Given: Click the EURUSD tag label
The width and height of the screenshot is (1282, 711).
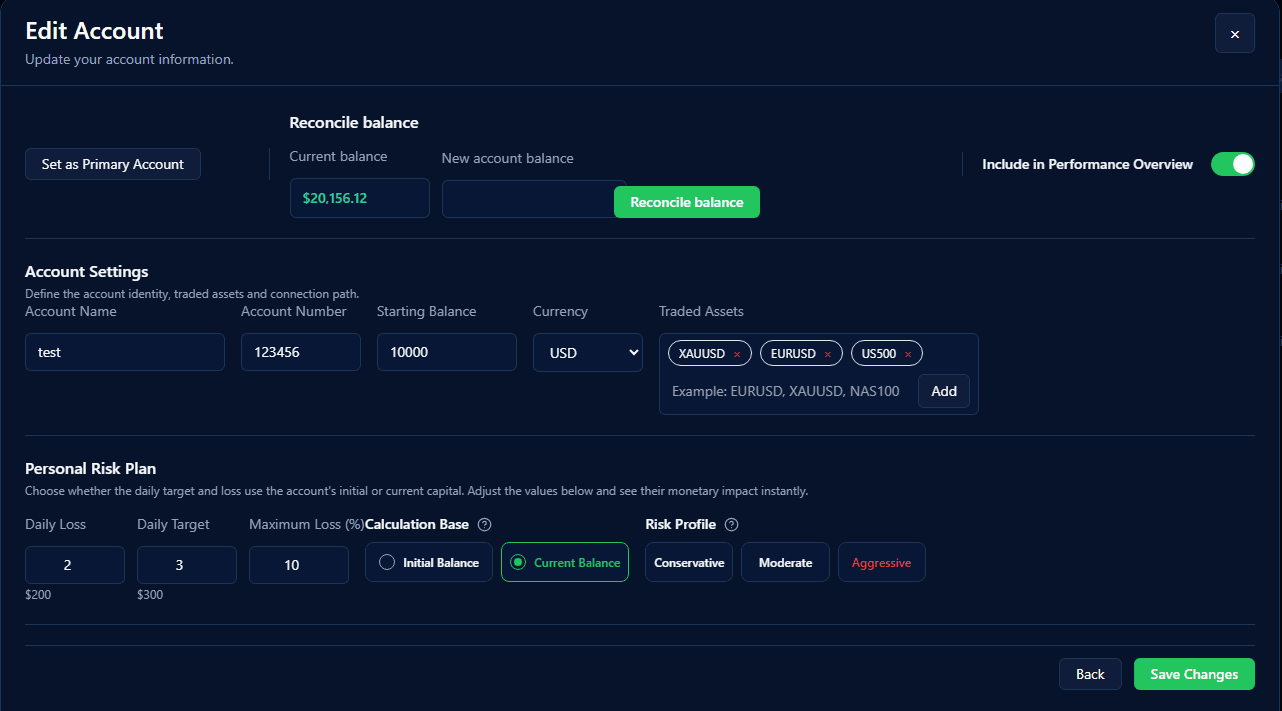Looking at the screenshot, I should [x=793, y=354].
